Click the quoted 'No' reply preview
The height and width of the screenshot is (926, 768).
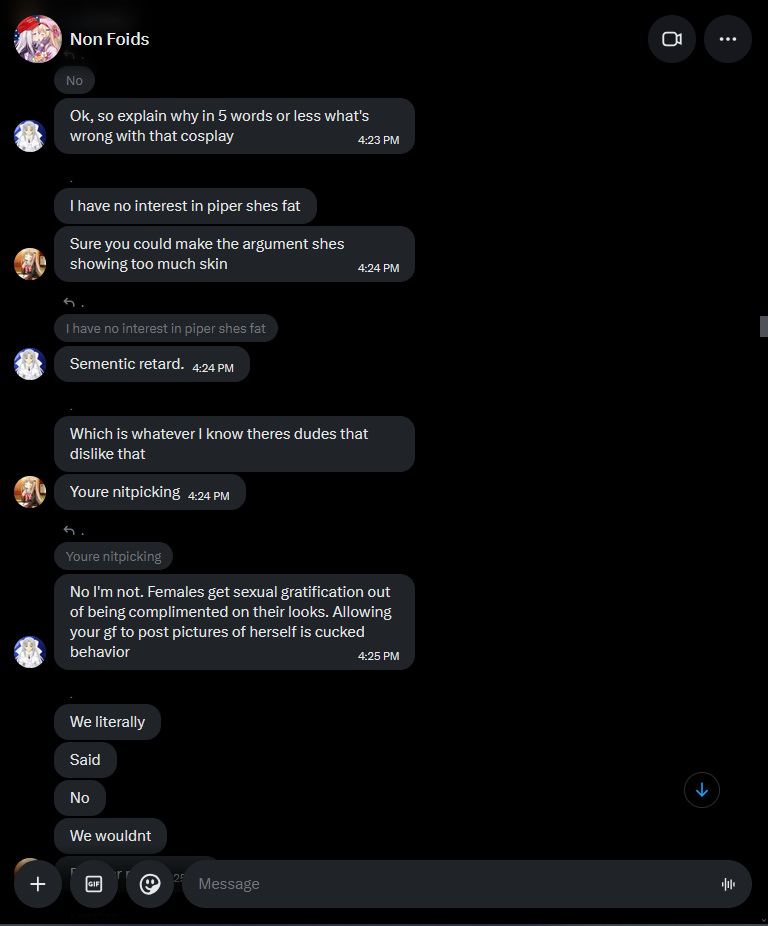(74, 80)
